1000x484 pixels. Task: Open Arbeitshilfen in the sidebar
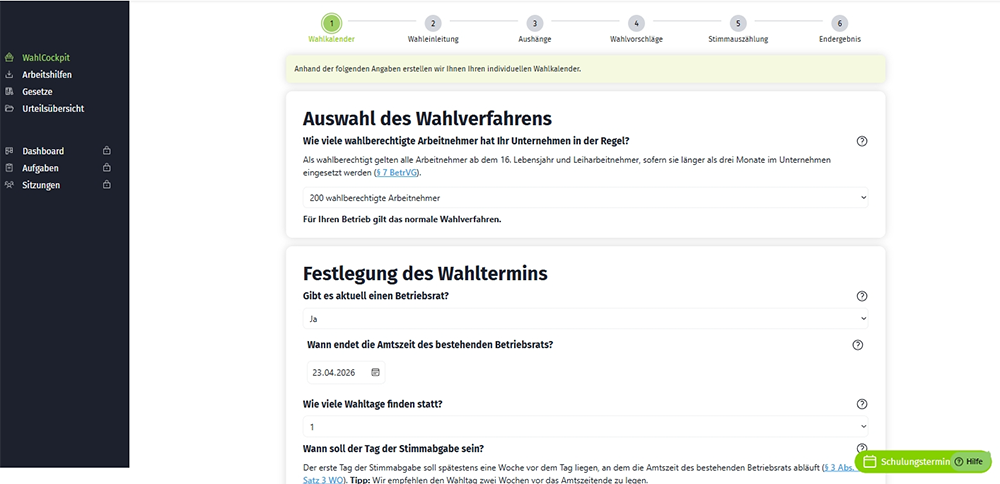pyautogui.click(x=47, y=75)
